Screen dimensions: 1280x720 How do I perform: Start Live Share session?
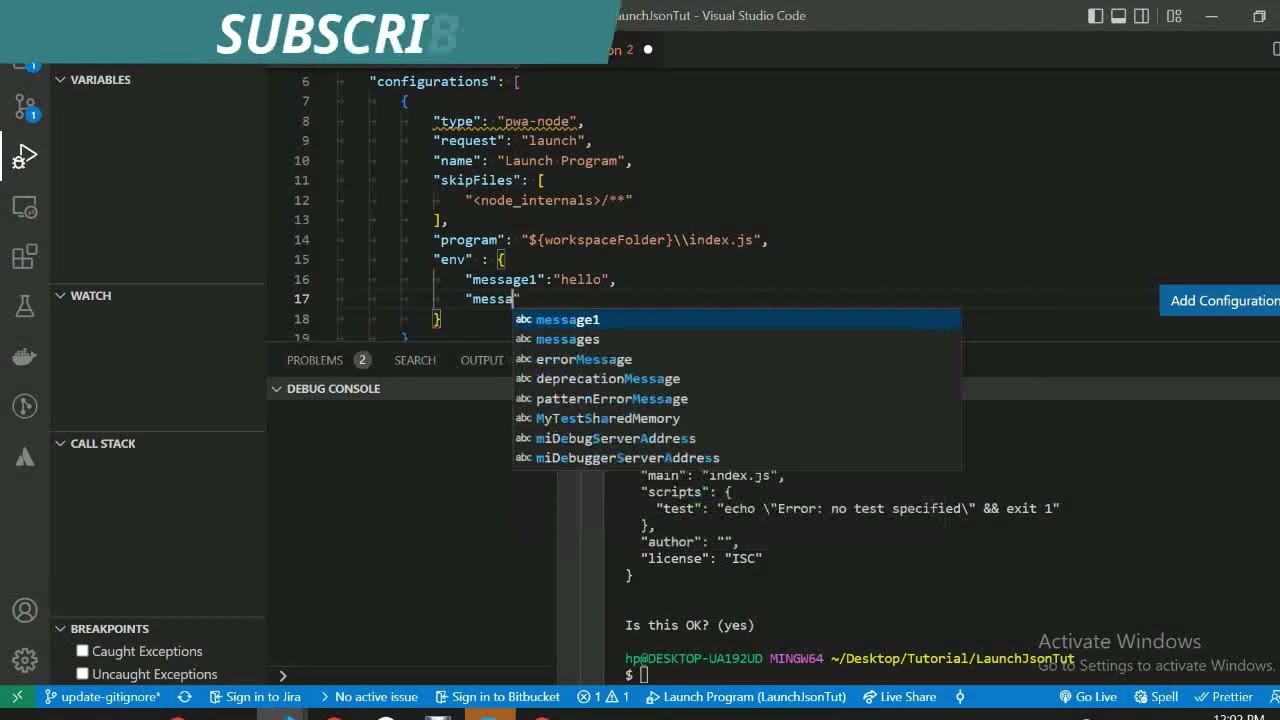click(899, 696)
